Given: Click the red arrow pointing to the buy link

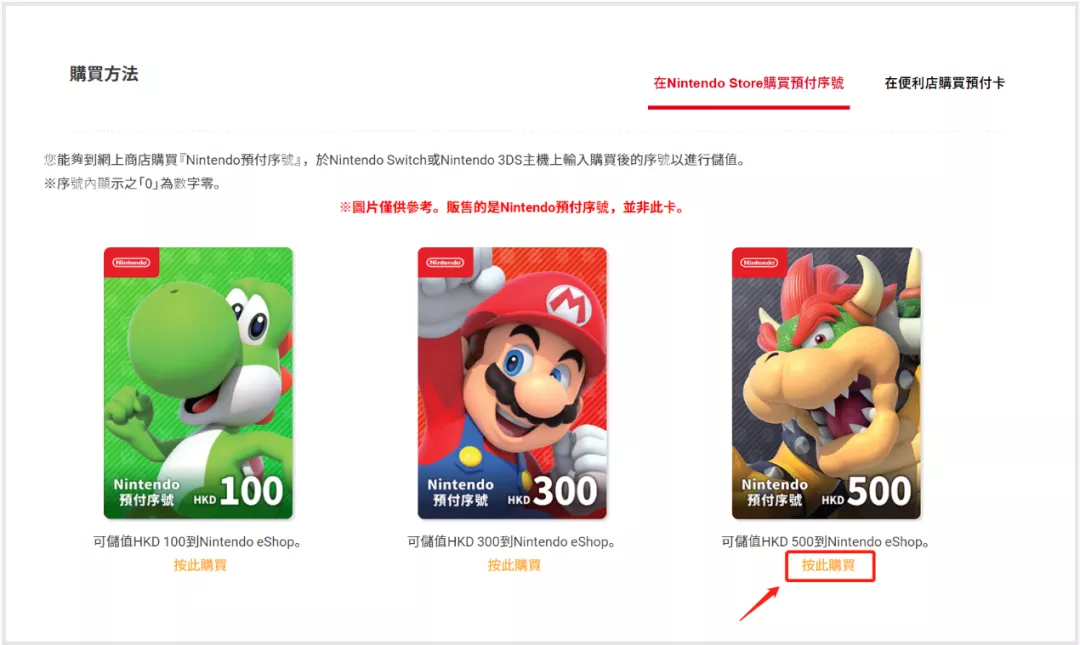Looking at the screenshot, I should click(x=760, y=603).
